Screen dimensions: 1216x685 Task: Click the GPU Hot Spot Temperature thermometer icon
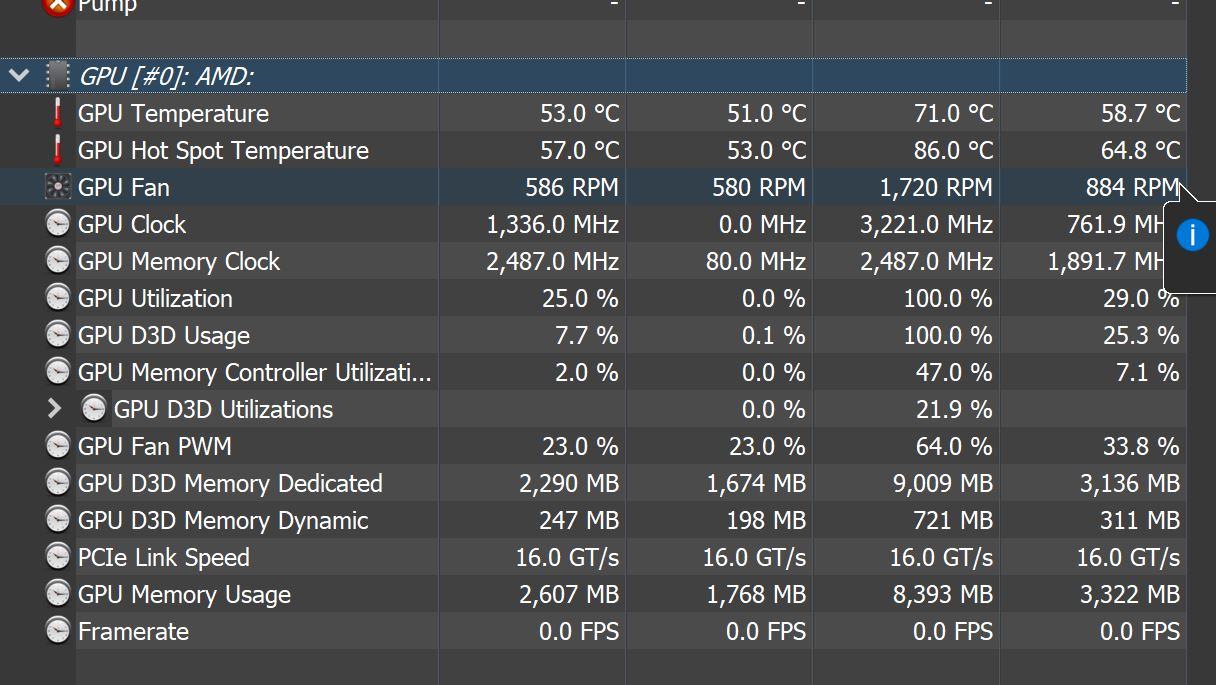tap(58, 150)
